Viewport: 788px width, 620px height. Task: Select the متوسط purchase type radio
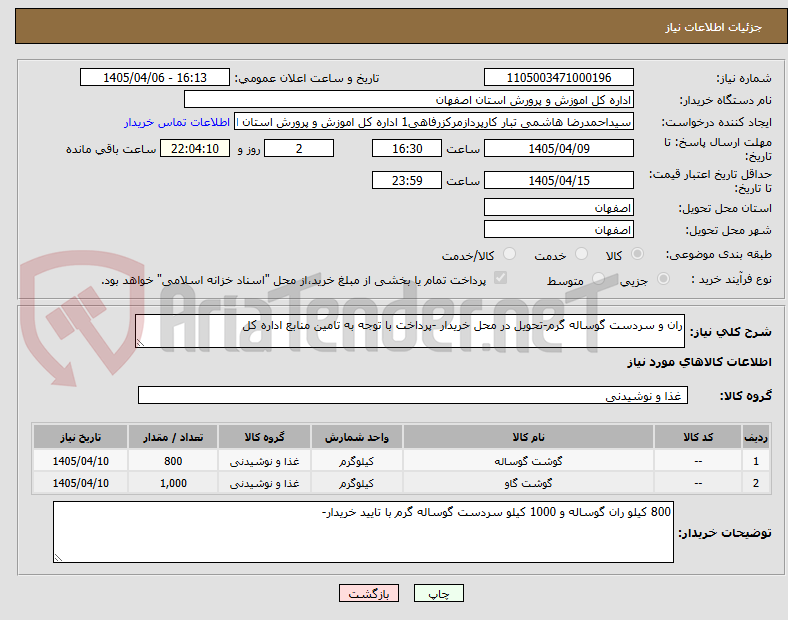(x=598, y=279)
